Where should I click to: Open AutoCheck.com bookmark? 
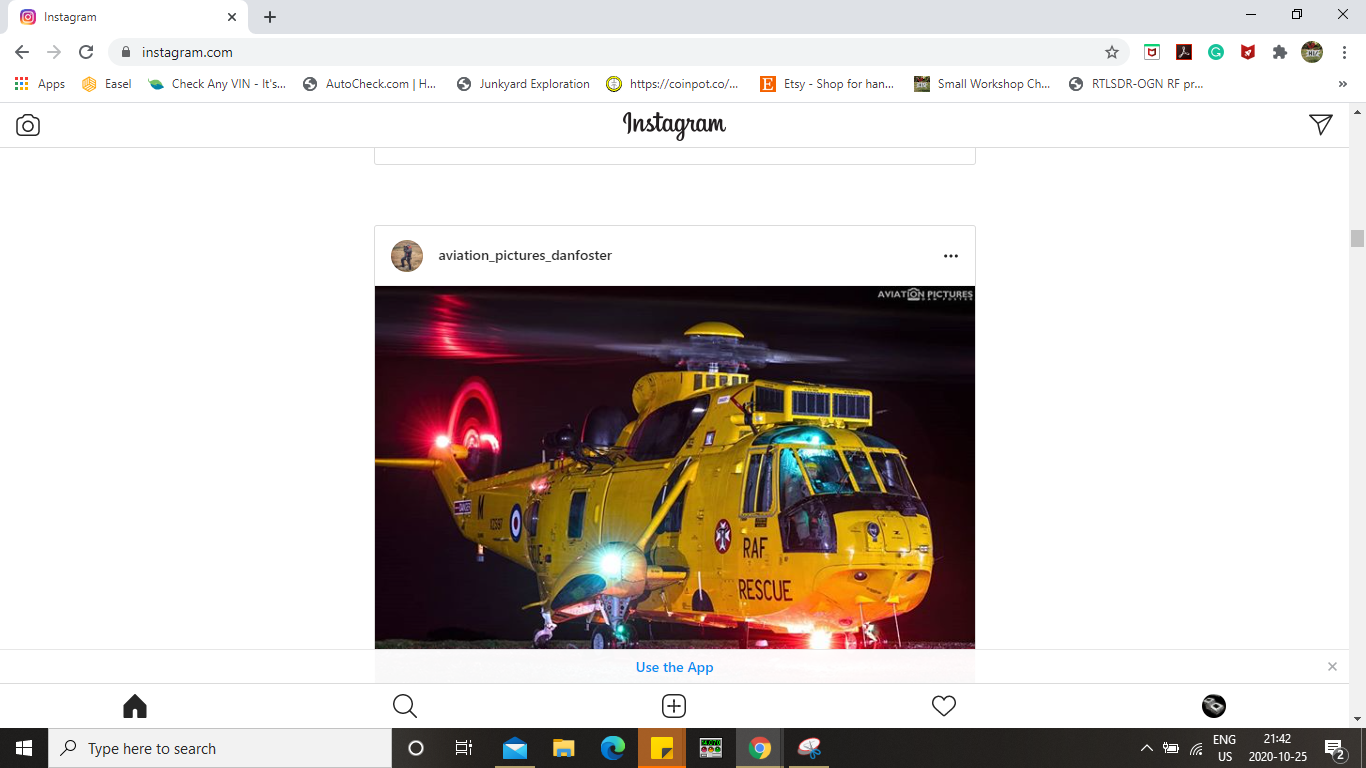coord(370,84)
